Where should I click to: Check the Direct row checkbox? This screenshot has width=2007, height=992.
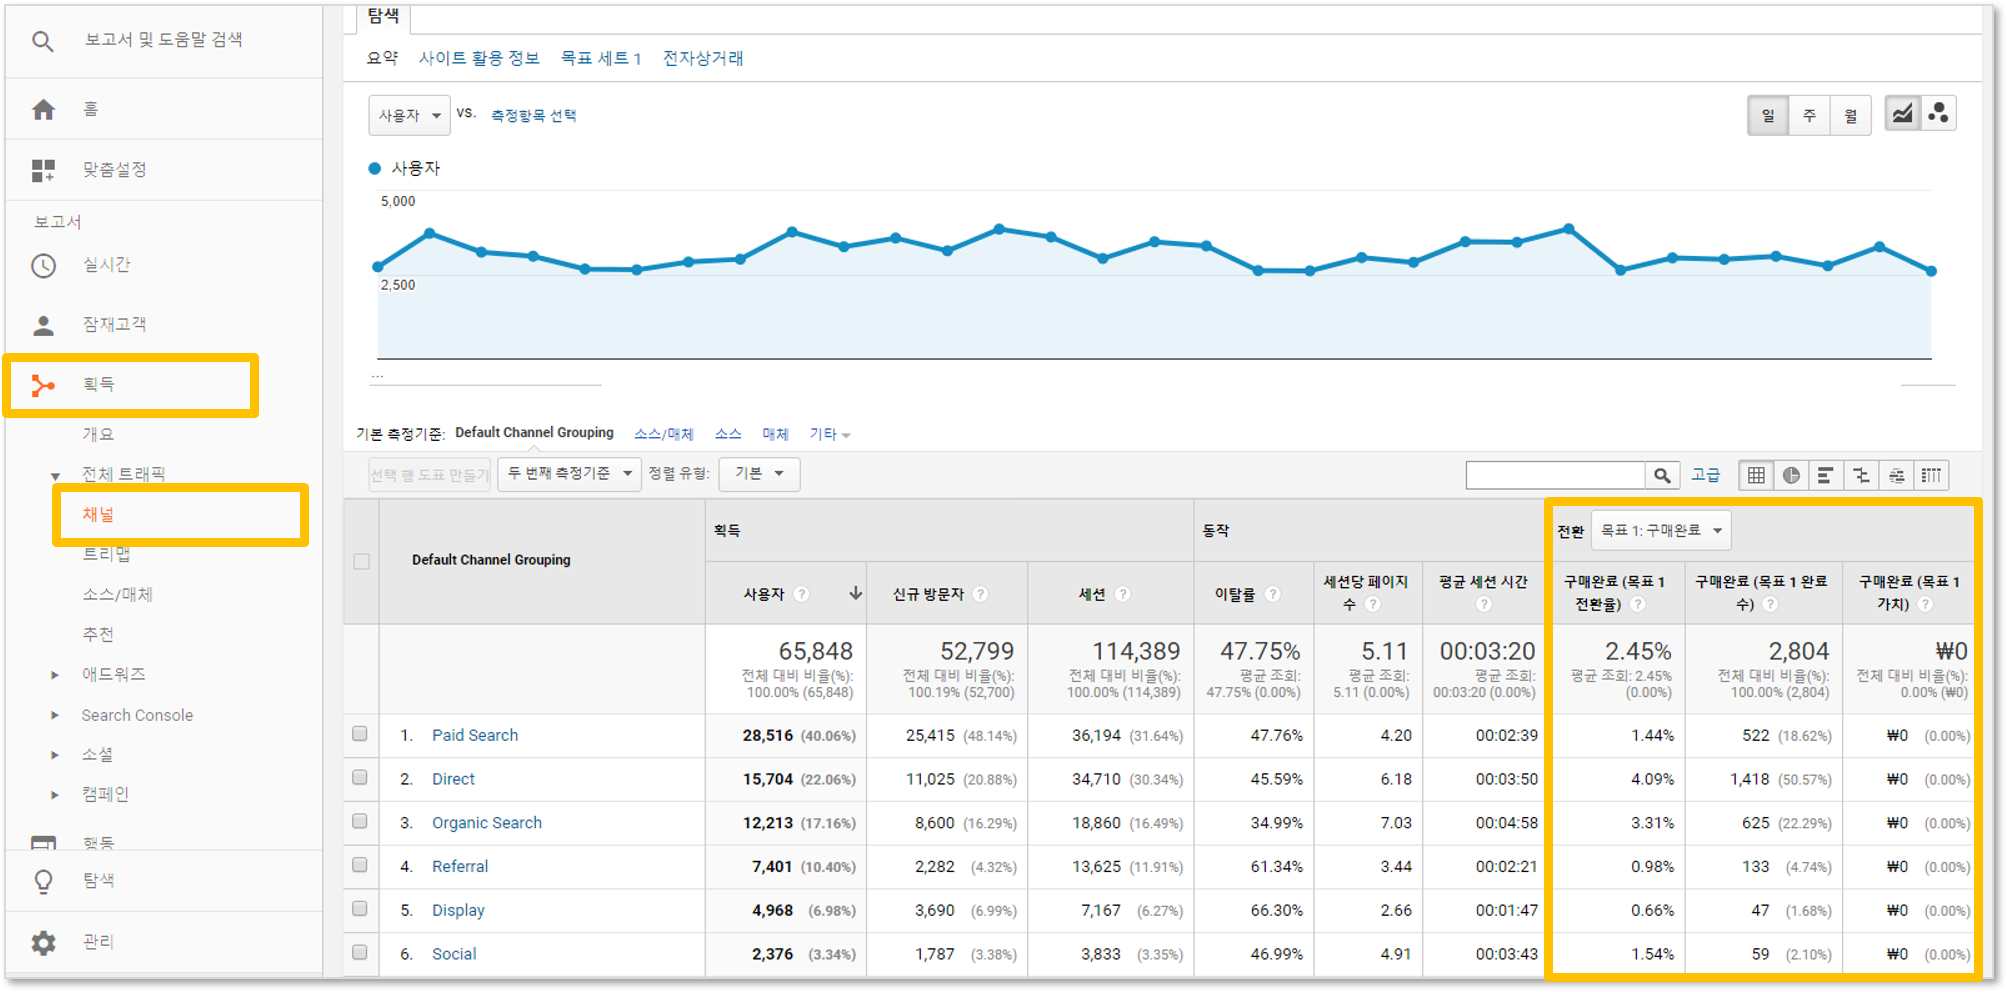[361, 779]
